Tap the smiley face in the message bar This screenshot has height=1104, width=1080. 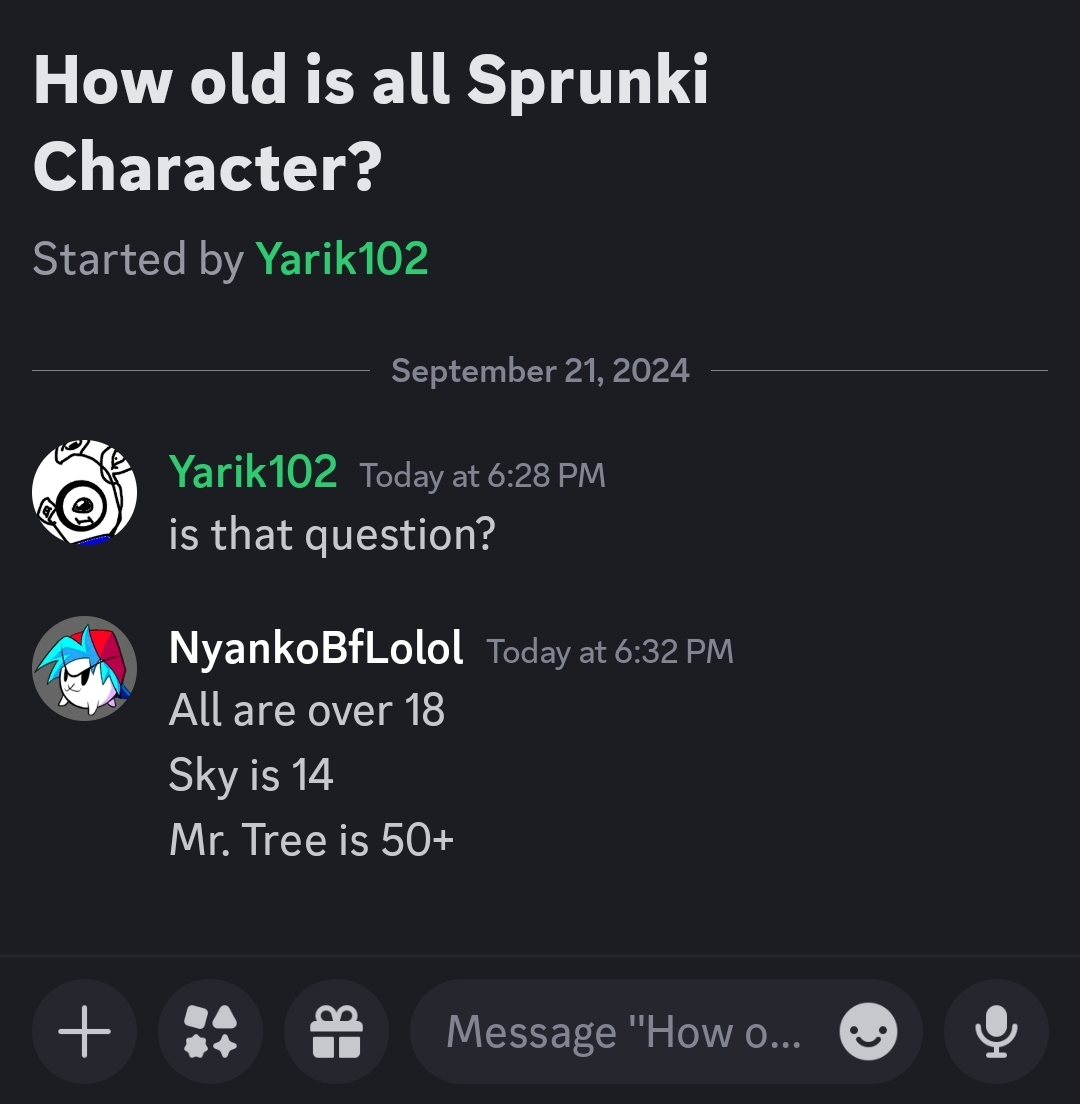click(866, 1031)
